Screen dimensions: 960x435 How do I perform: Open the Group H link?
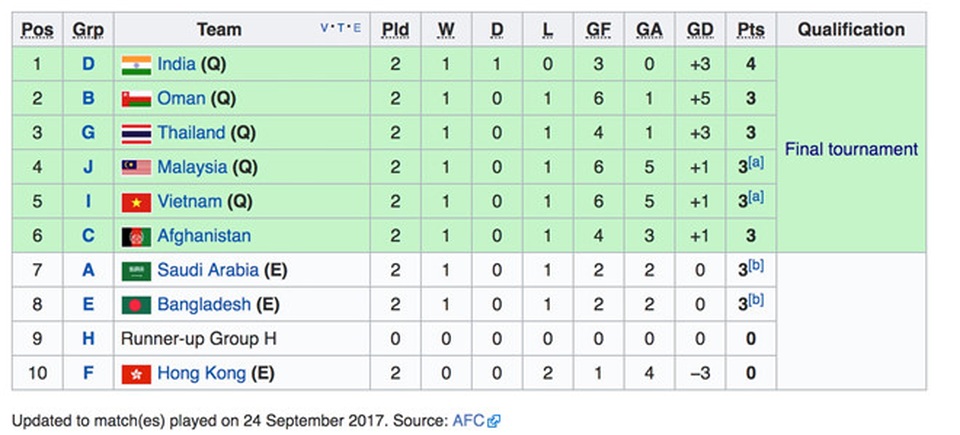(x=88, y=339)
